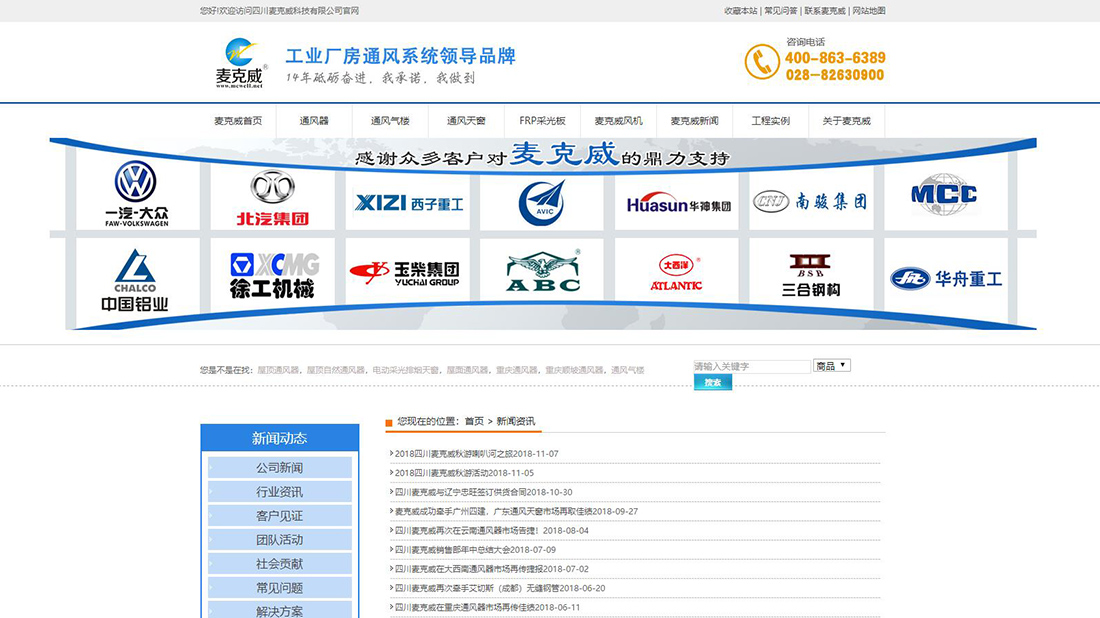Open the 工程实例 nav item
Image resolution: width=1100 pixels, height=618 pixels.
(770, 121)
